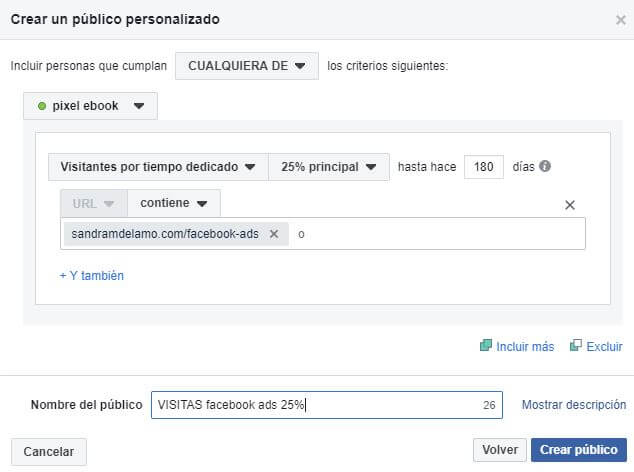This screenshot has height=472, width=634.
Task: Change the 25% principal percentile dropdown
Action: [328, 167]
